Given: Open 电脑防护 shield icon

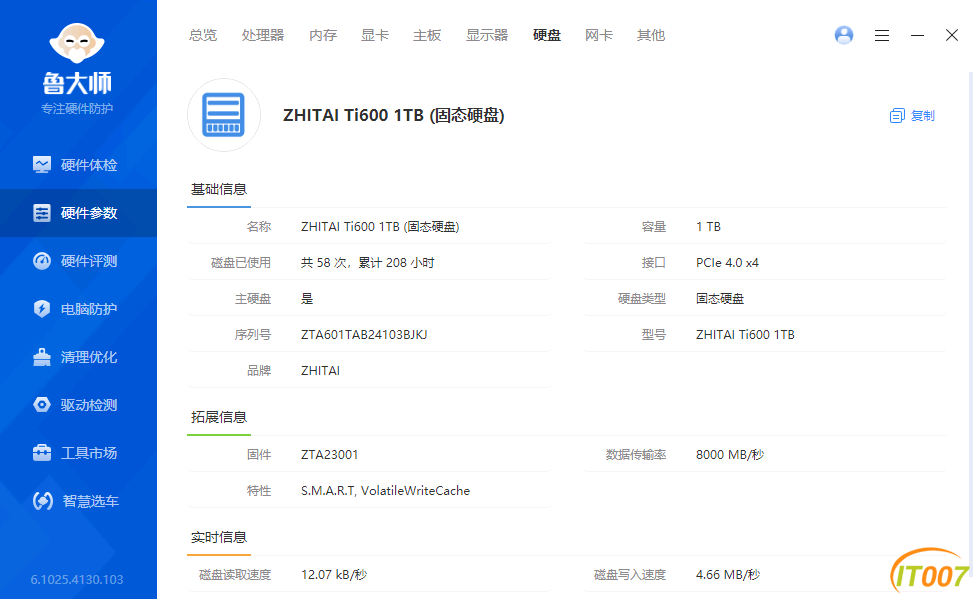Looking at the screenshot, I should (42, 309).
